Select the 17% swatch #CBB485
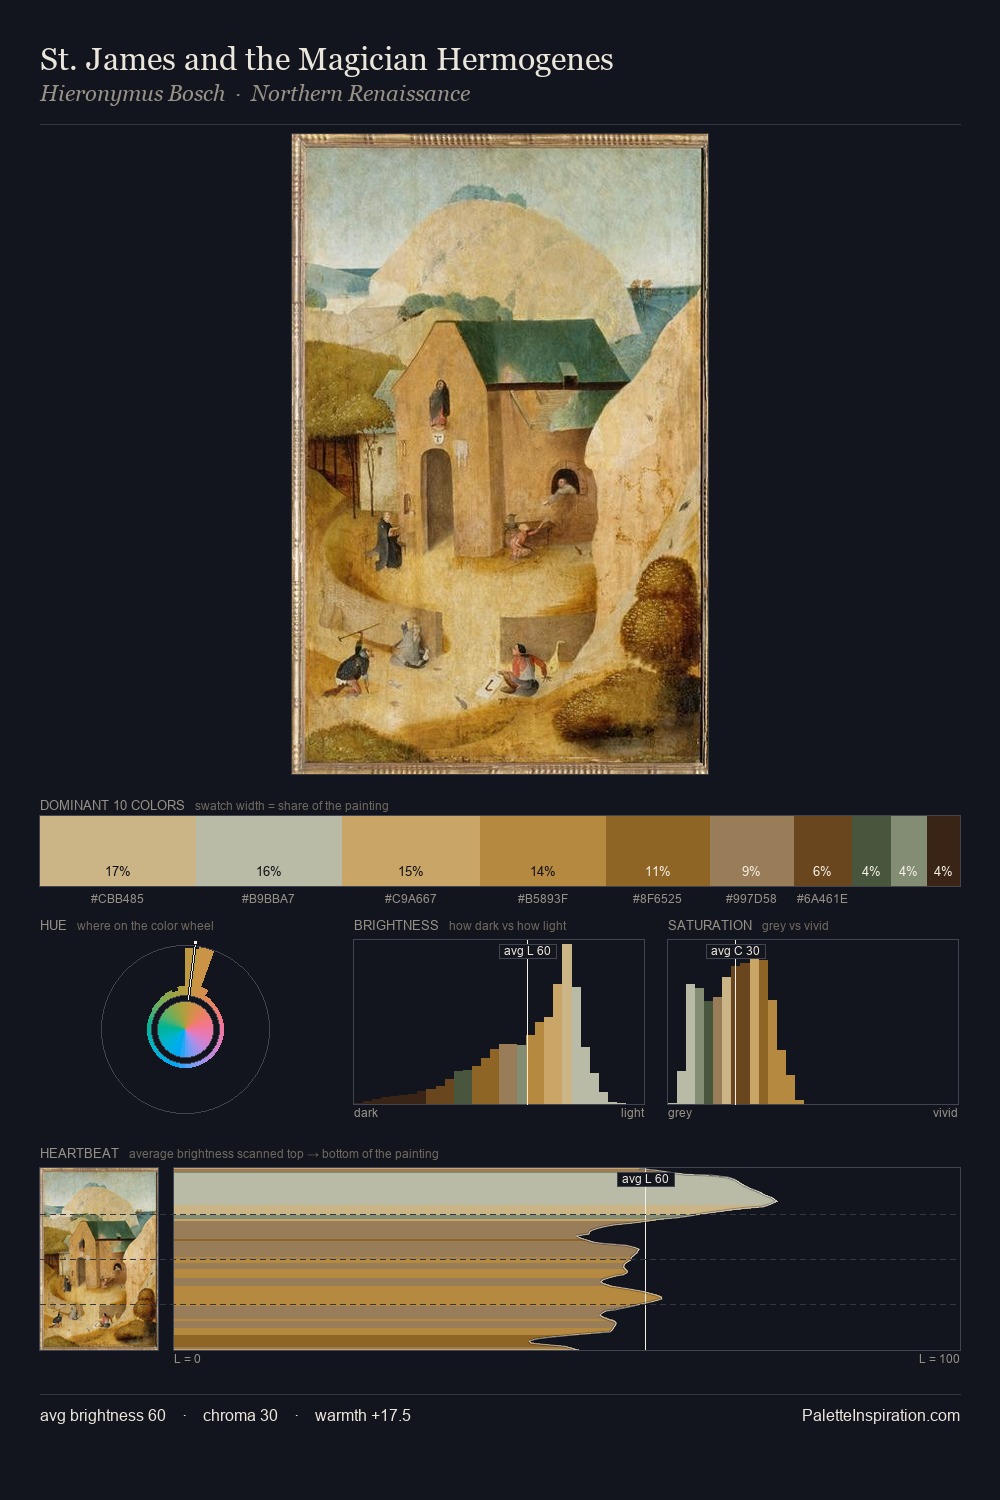 point(118,851)
